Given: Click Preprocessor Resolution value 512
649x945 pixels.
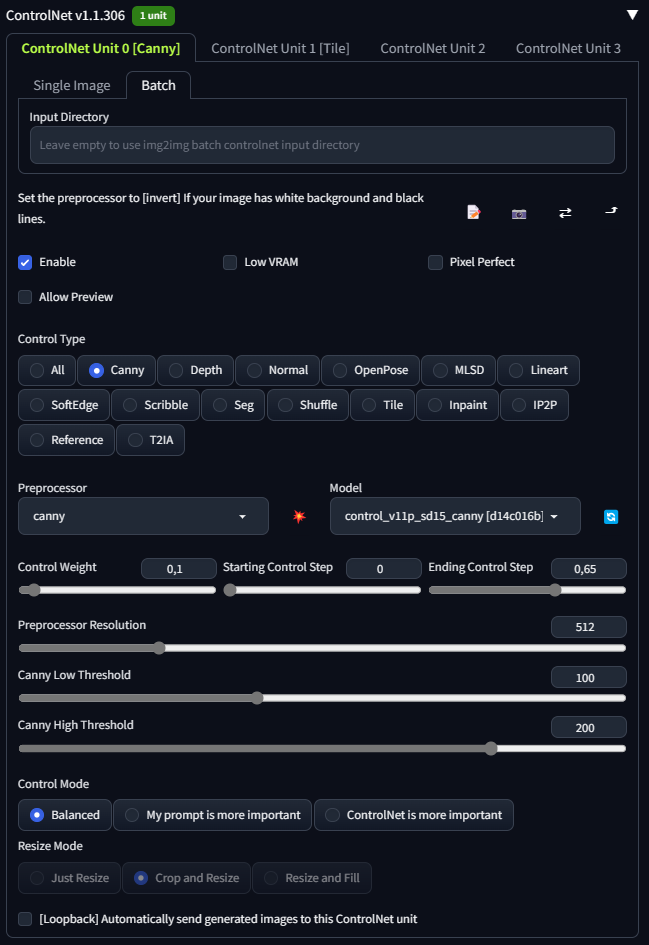Looking at the screenshot, I should point(589,627).
